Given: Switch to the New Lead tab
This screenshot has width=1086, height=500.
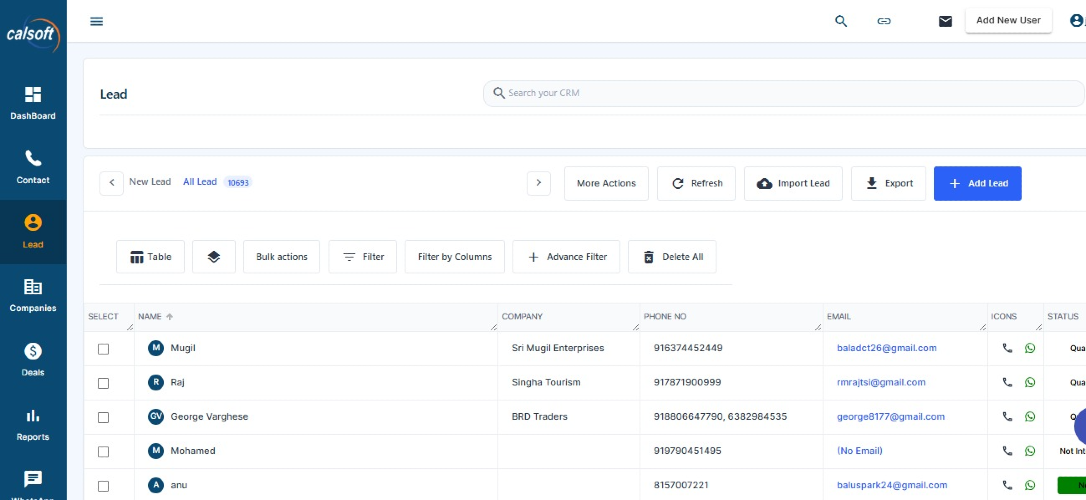Looking at the screenshot, I should coord(150,182).
